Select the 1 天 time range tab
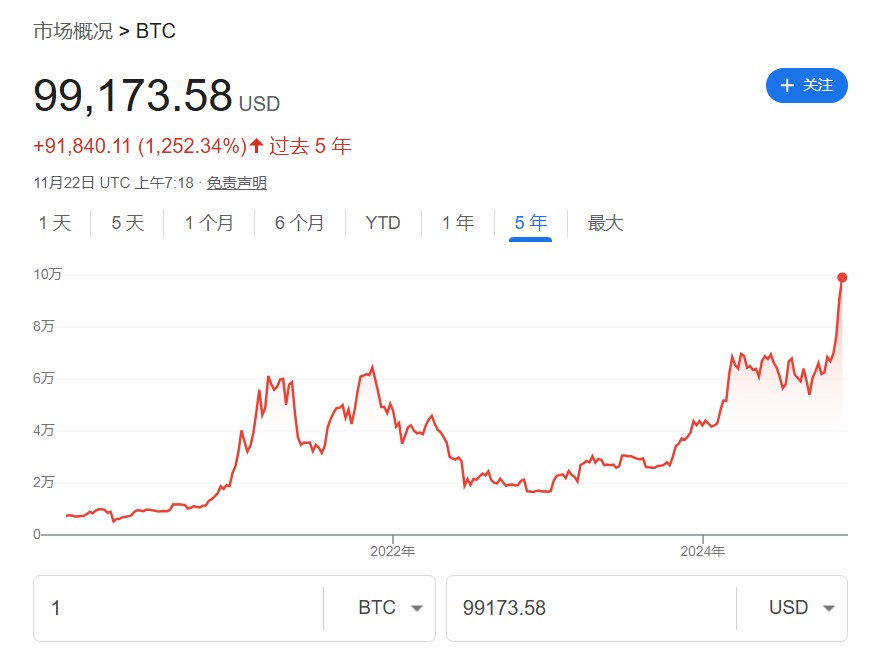This screenshot has width=885, height=658. 55,223
